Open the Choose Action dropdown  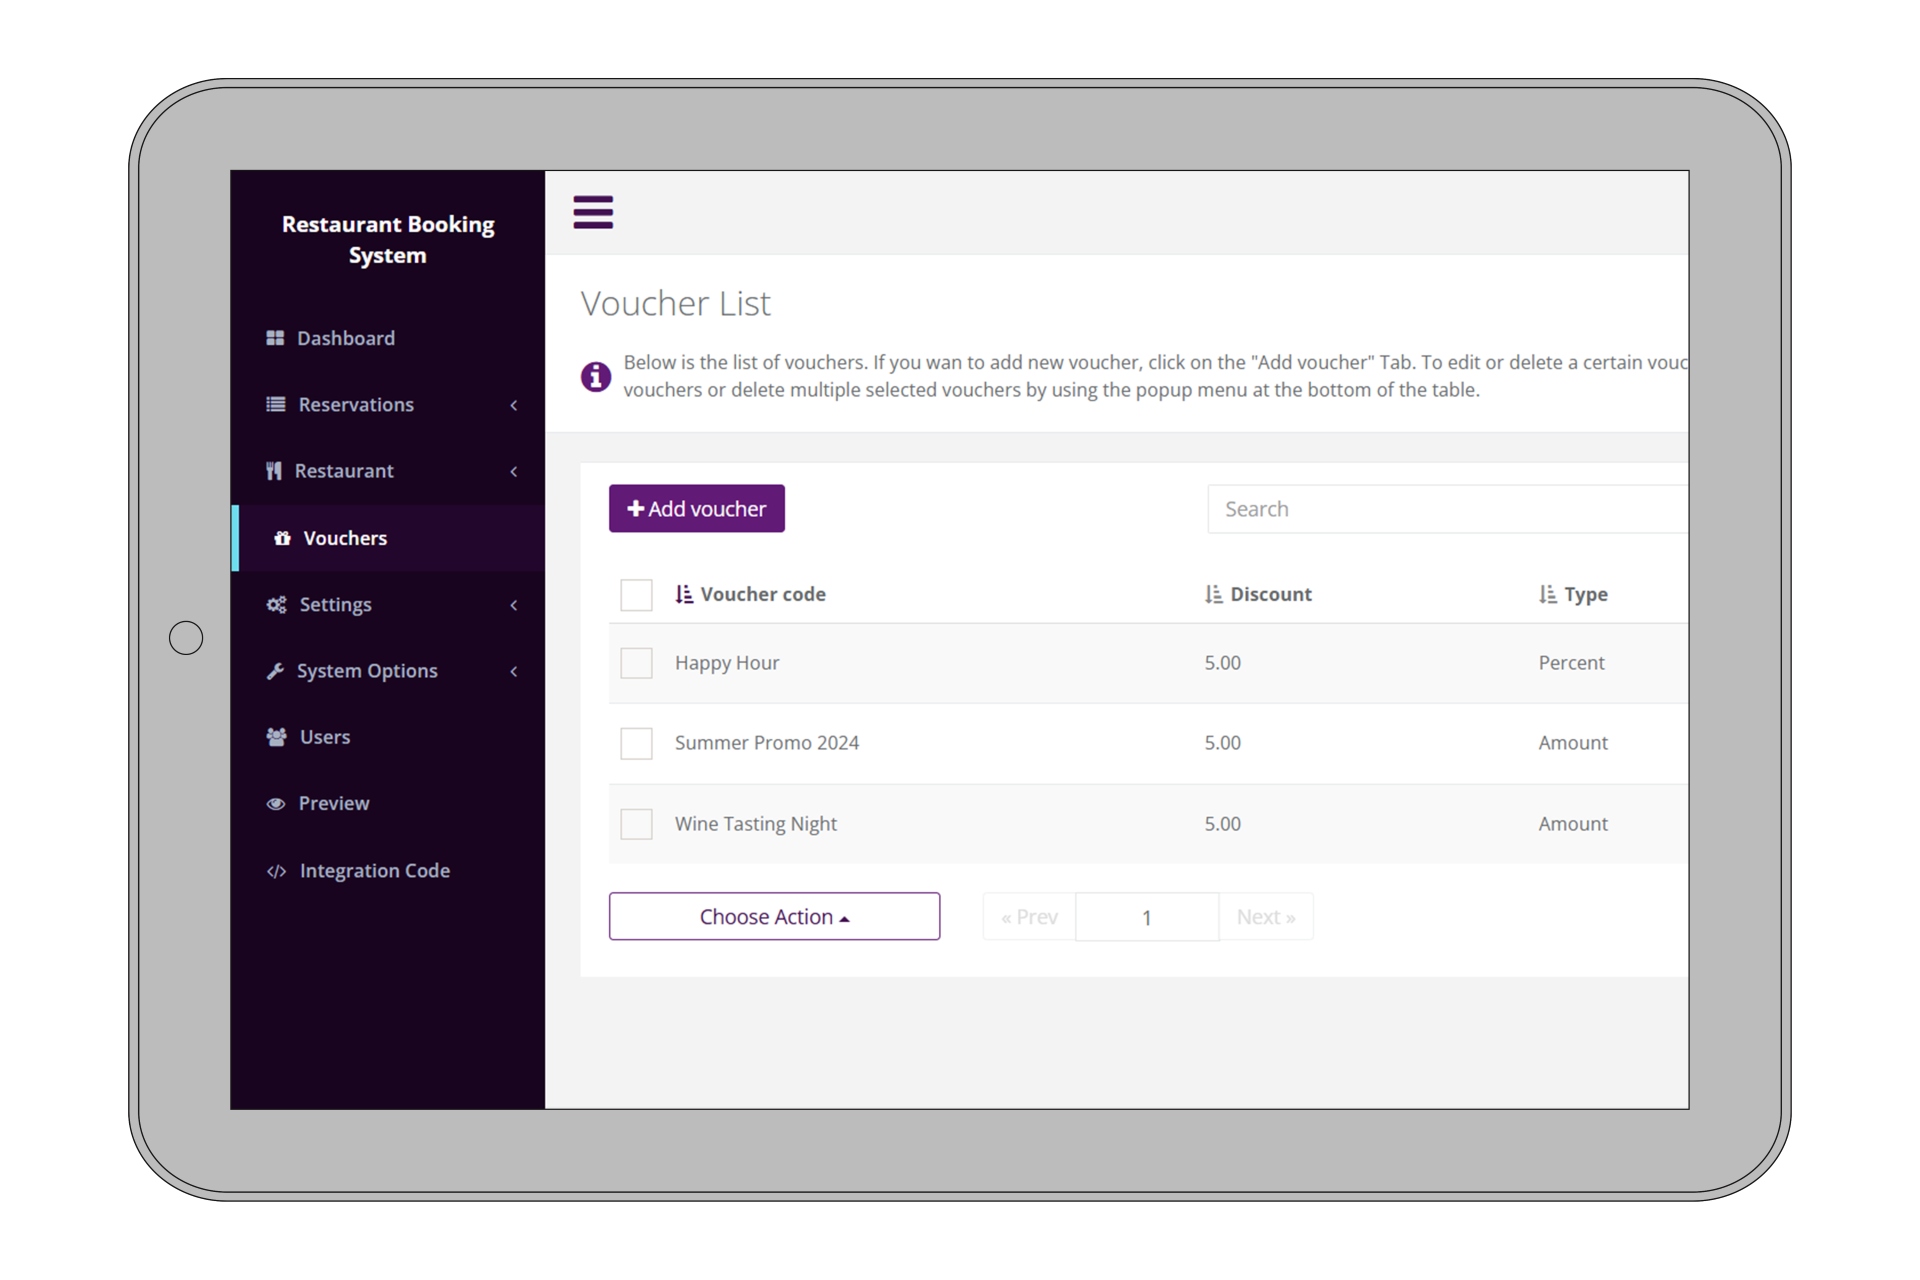click(774, 916)
